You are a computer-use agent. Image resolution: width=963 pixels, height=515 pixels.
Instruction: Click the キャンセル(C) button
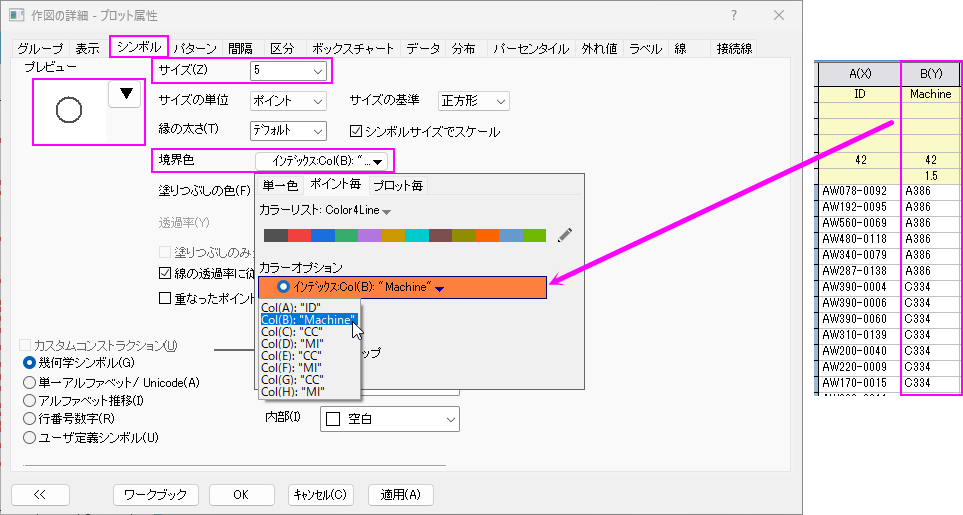320,495
